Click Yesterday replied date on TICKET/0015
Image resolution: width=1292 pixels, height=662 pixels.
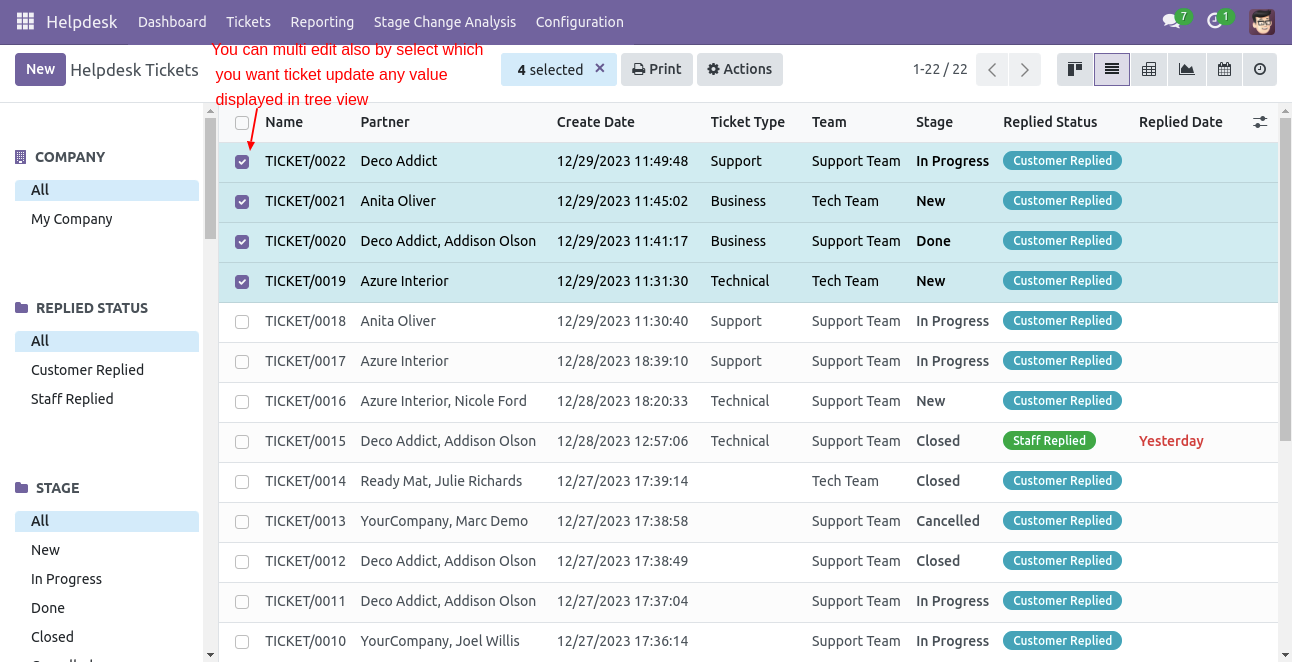(1171, 441)
